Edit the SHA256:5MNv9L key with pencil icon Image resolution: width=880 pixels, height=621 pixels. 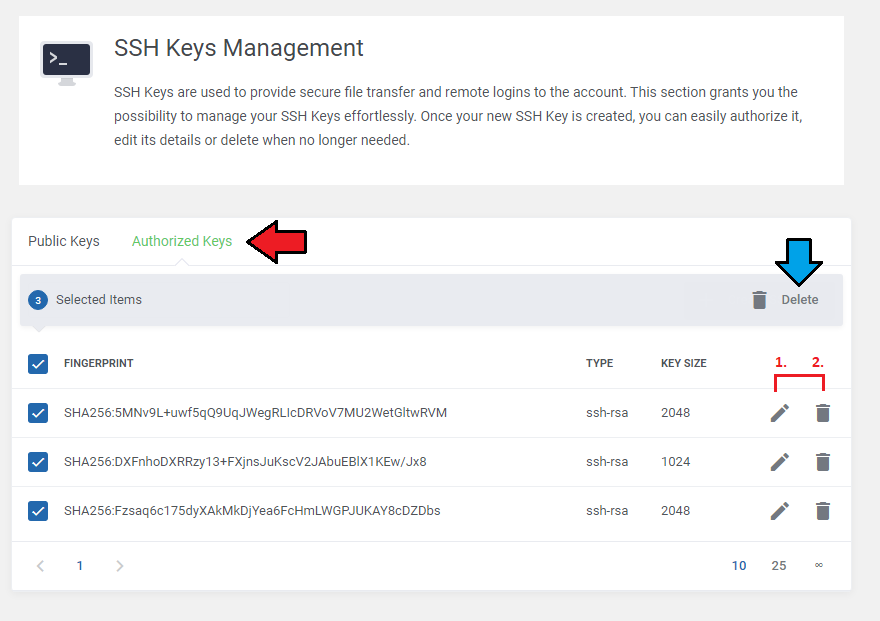[780, 413]
